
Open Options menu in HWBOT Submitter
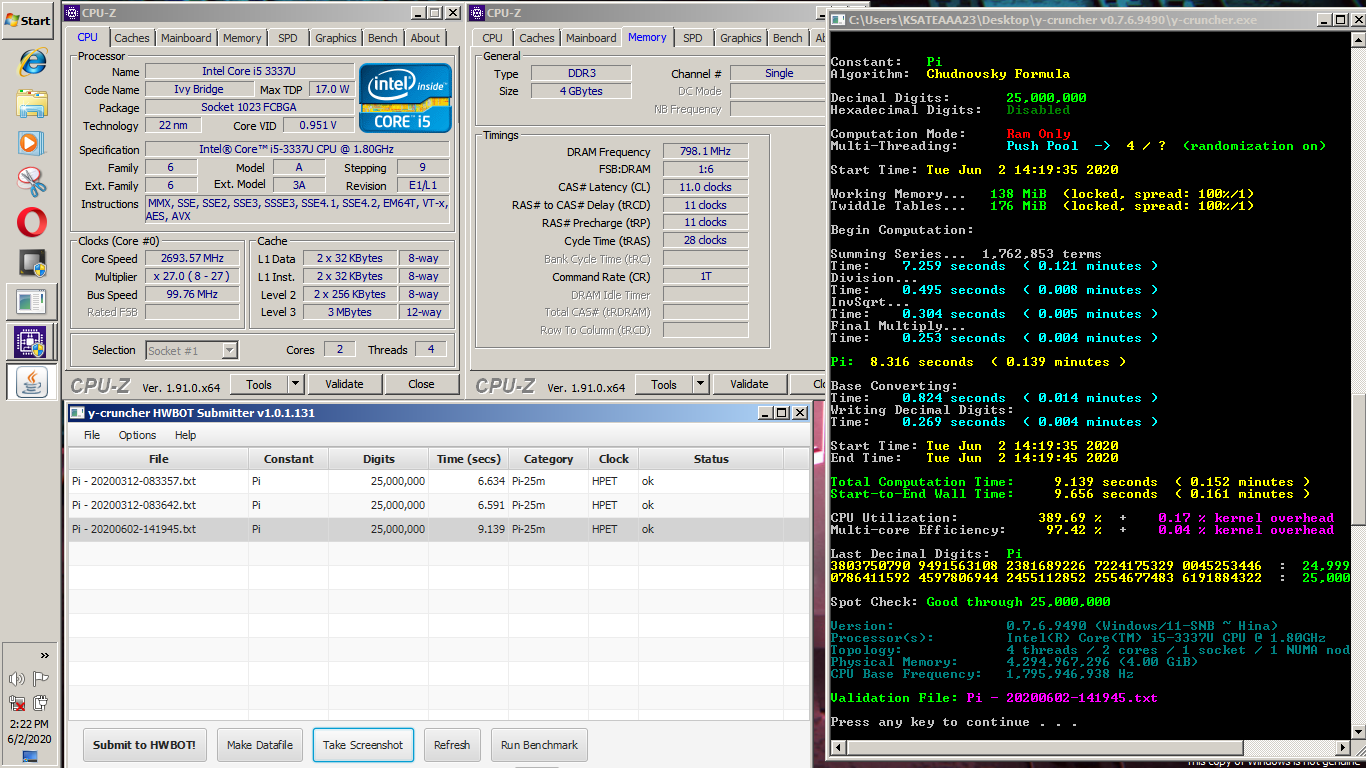138,435
